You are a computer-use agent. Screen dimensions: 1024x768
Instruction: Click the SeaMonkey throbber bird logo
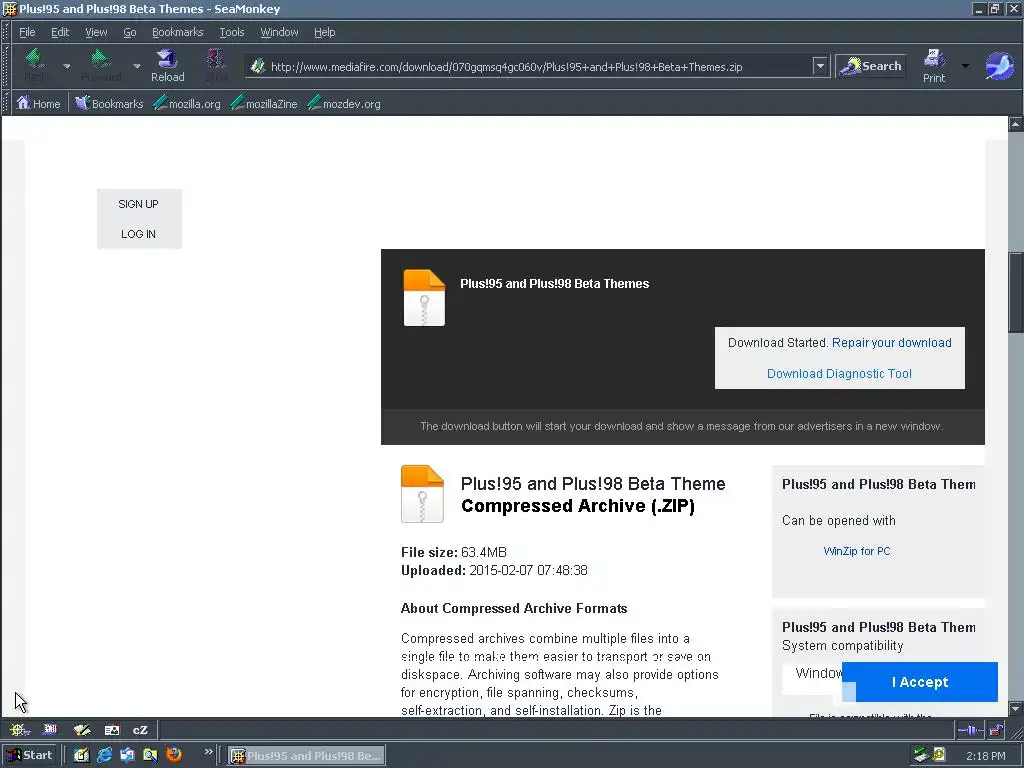[999, 66]
